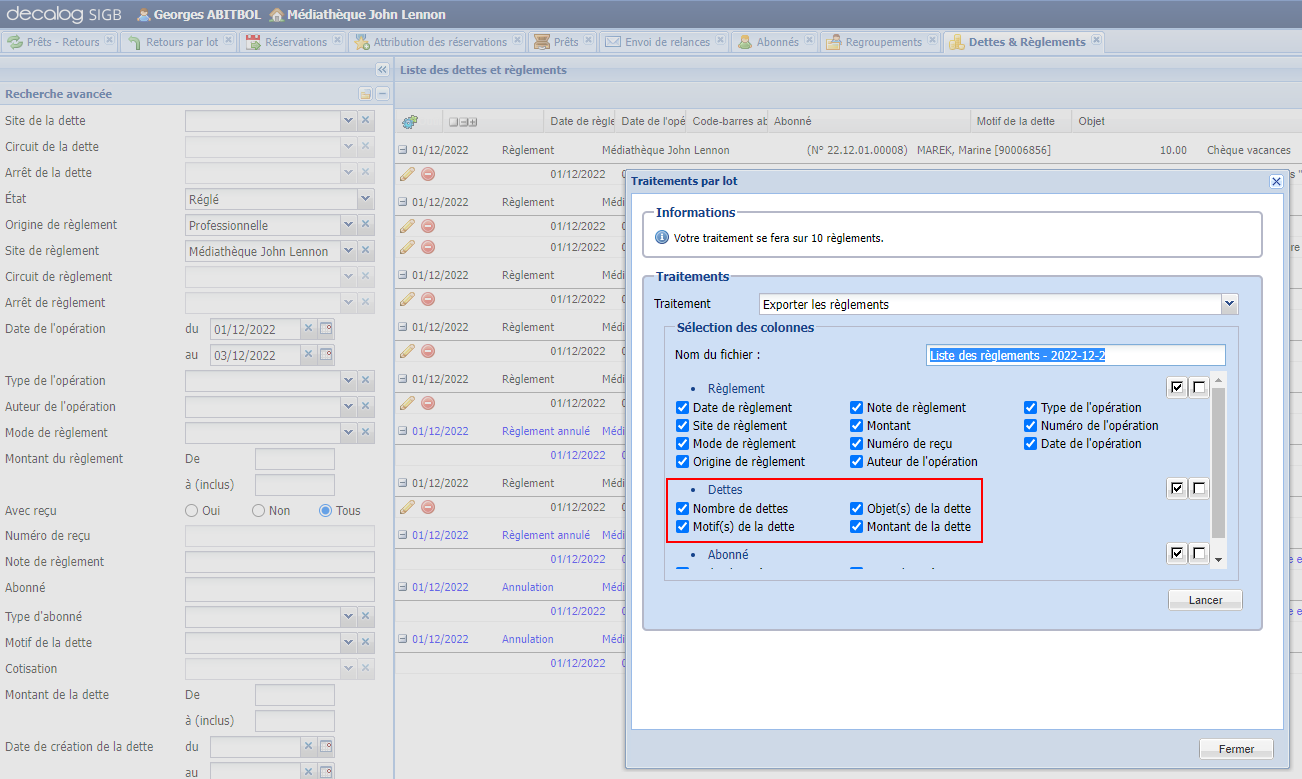Open the Traitement dropdown list
This screenshot has width=1302, height=779.
tap(1229, 304)
